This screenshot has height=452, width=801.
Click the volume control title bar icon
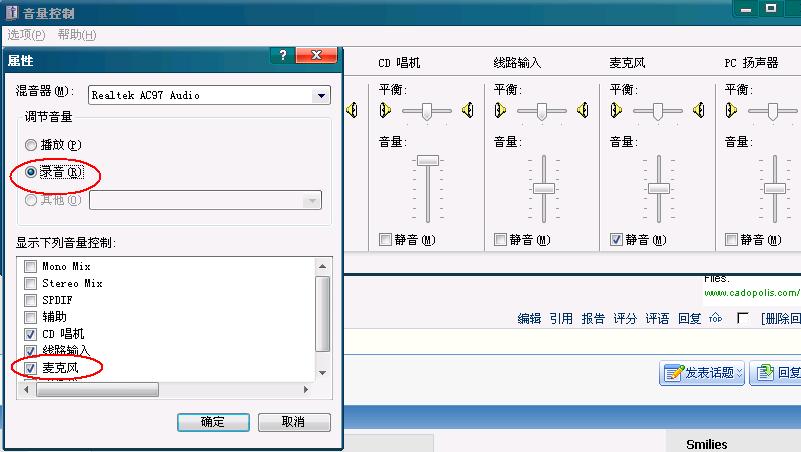[11, 13]
